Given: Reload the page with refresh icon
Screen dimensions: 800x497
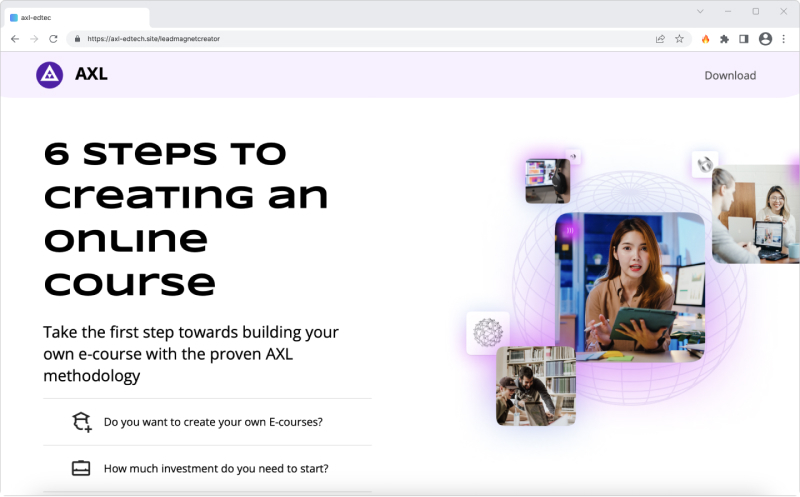Looking at the screenshot, I should click(53, 39).
